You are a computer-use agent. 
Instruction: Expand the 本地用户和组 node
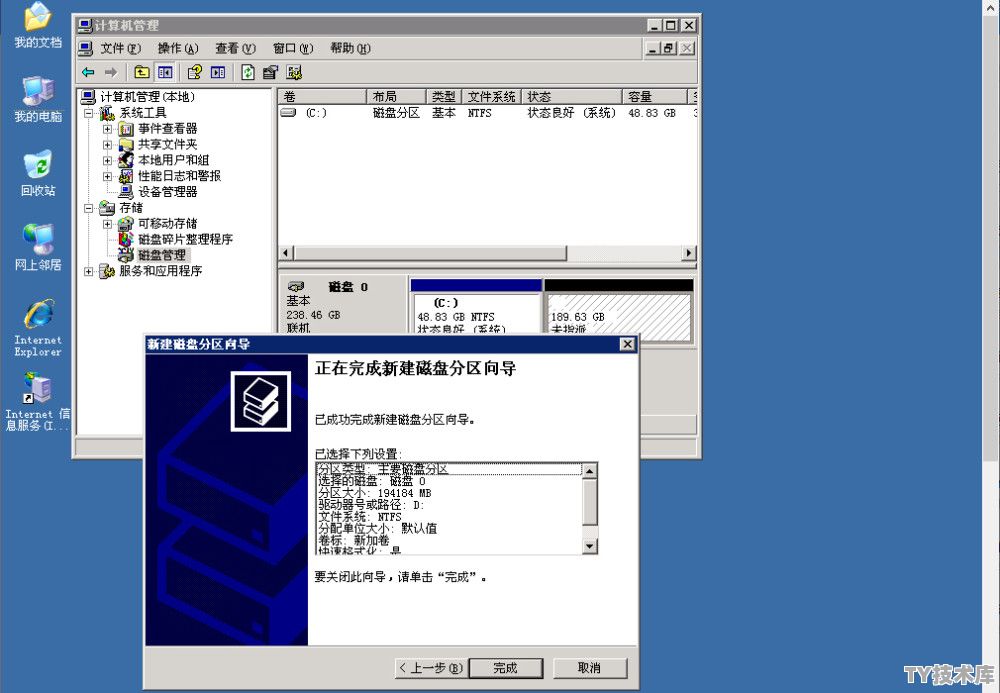coord(107,161)
